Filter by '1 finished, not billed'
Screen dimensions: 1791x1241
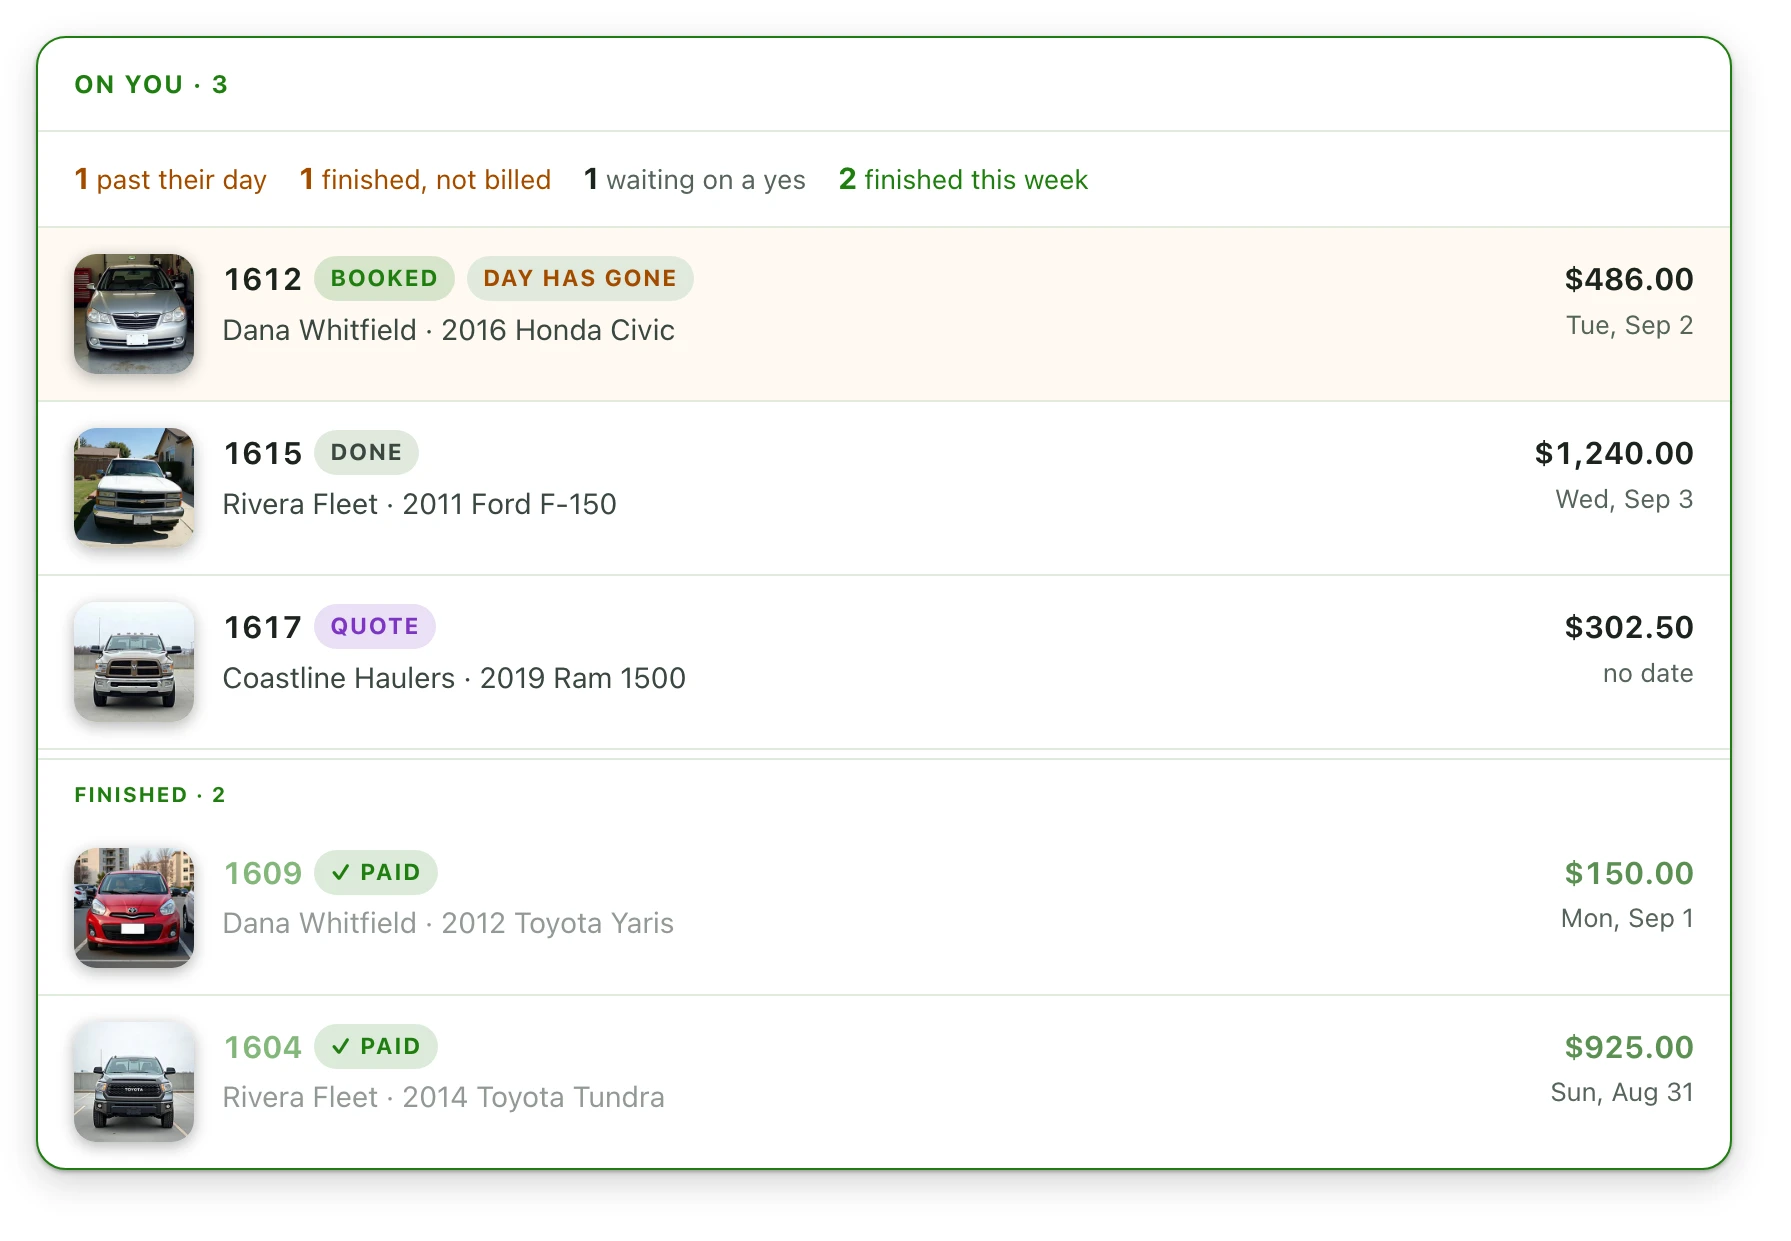[x=426, y=180]
